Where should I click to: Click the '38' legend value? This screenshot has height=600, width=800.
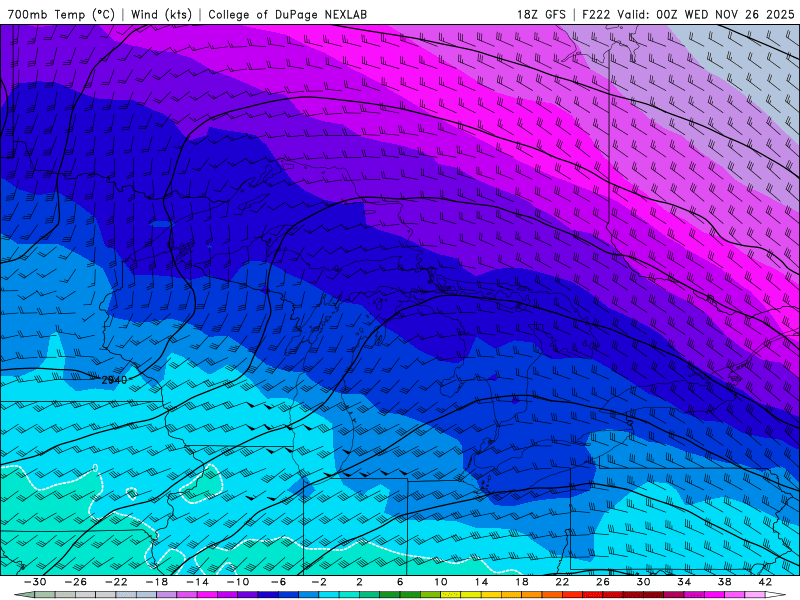click(x=724, y=582)
